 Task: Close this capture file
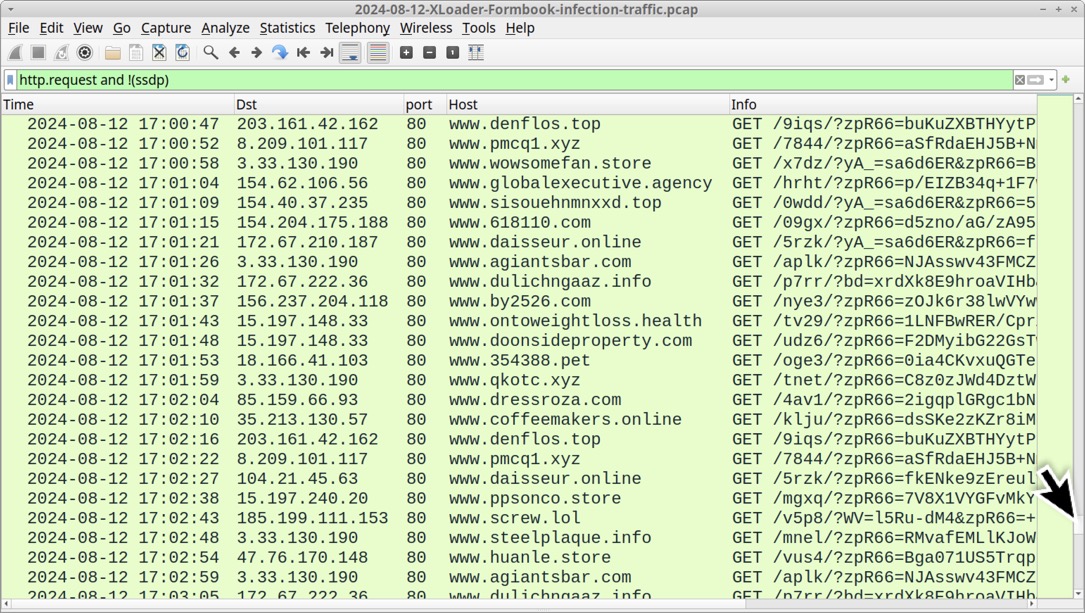coord(159,53)
